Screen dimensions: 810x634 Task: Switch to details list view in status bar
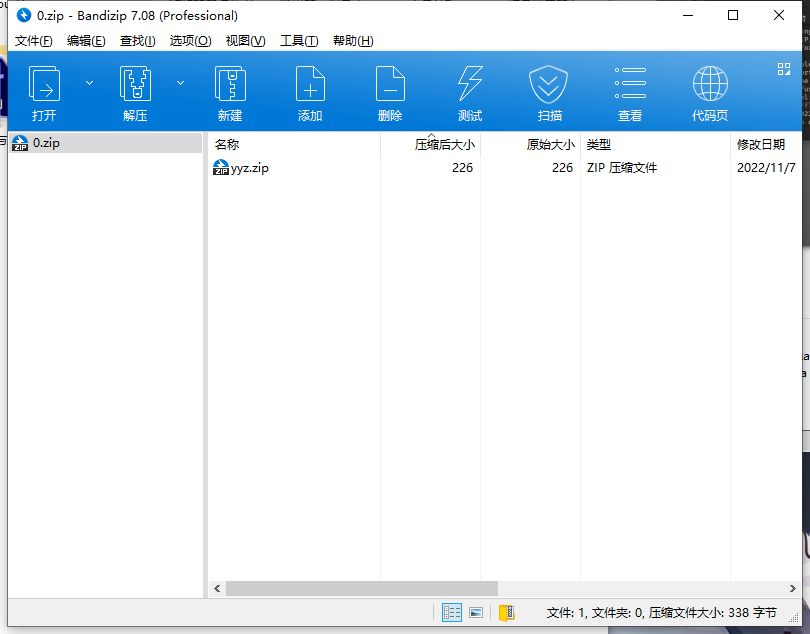pos(451,613)
